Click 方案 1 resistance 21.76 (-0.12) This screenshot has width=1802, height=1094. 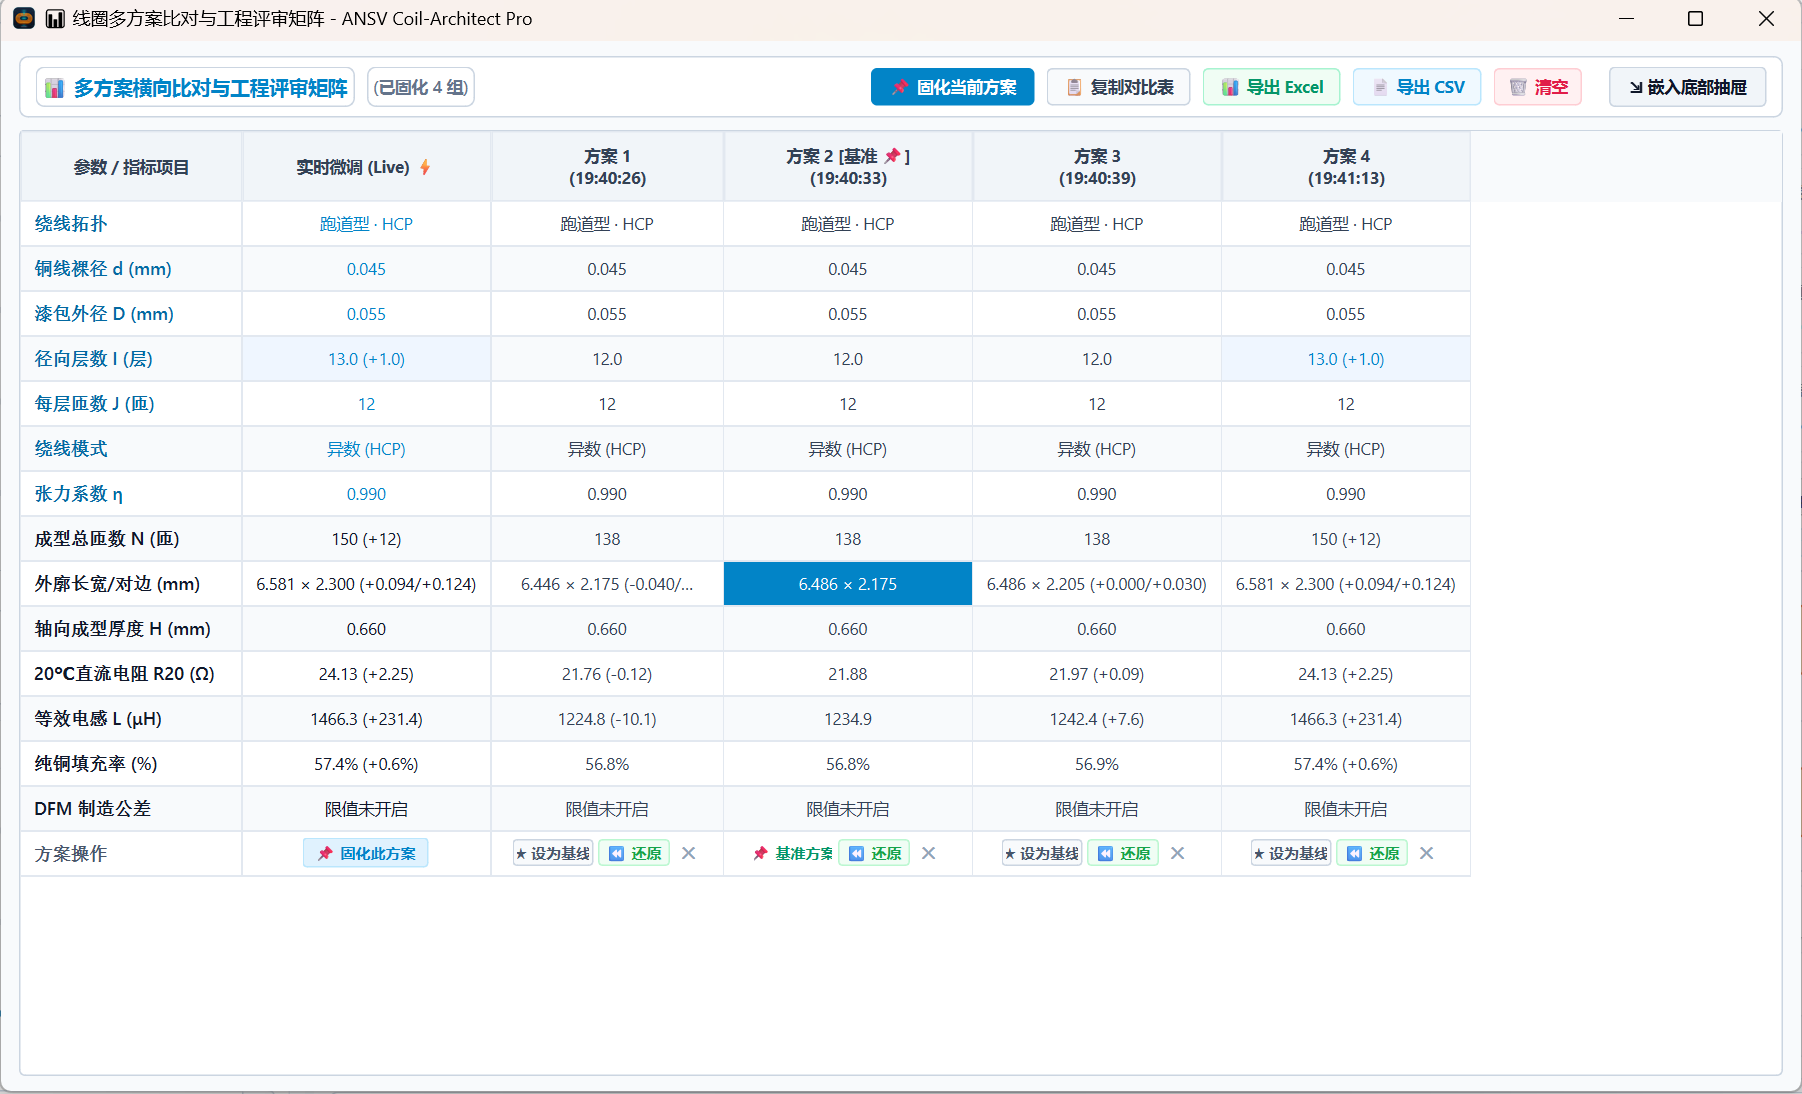(607, 674)
